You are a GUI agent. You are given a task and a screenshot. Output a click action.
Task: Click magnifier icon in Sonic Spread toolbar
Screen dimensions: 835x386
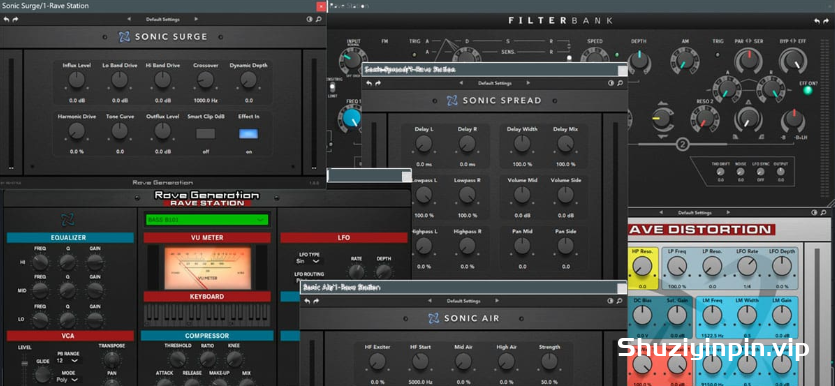(620, 83)
